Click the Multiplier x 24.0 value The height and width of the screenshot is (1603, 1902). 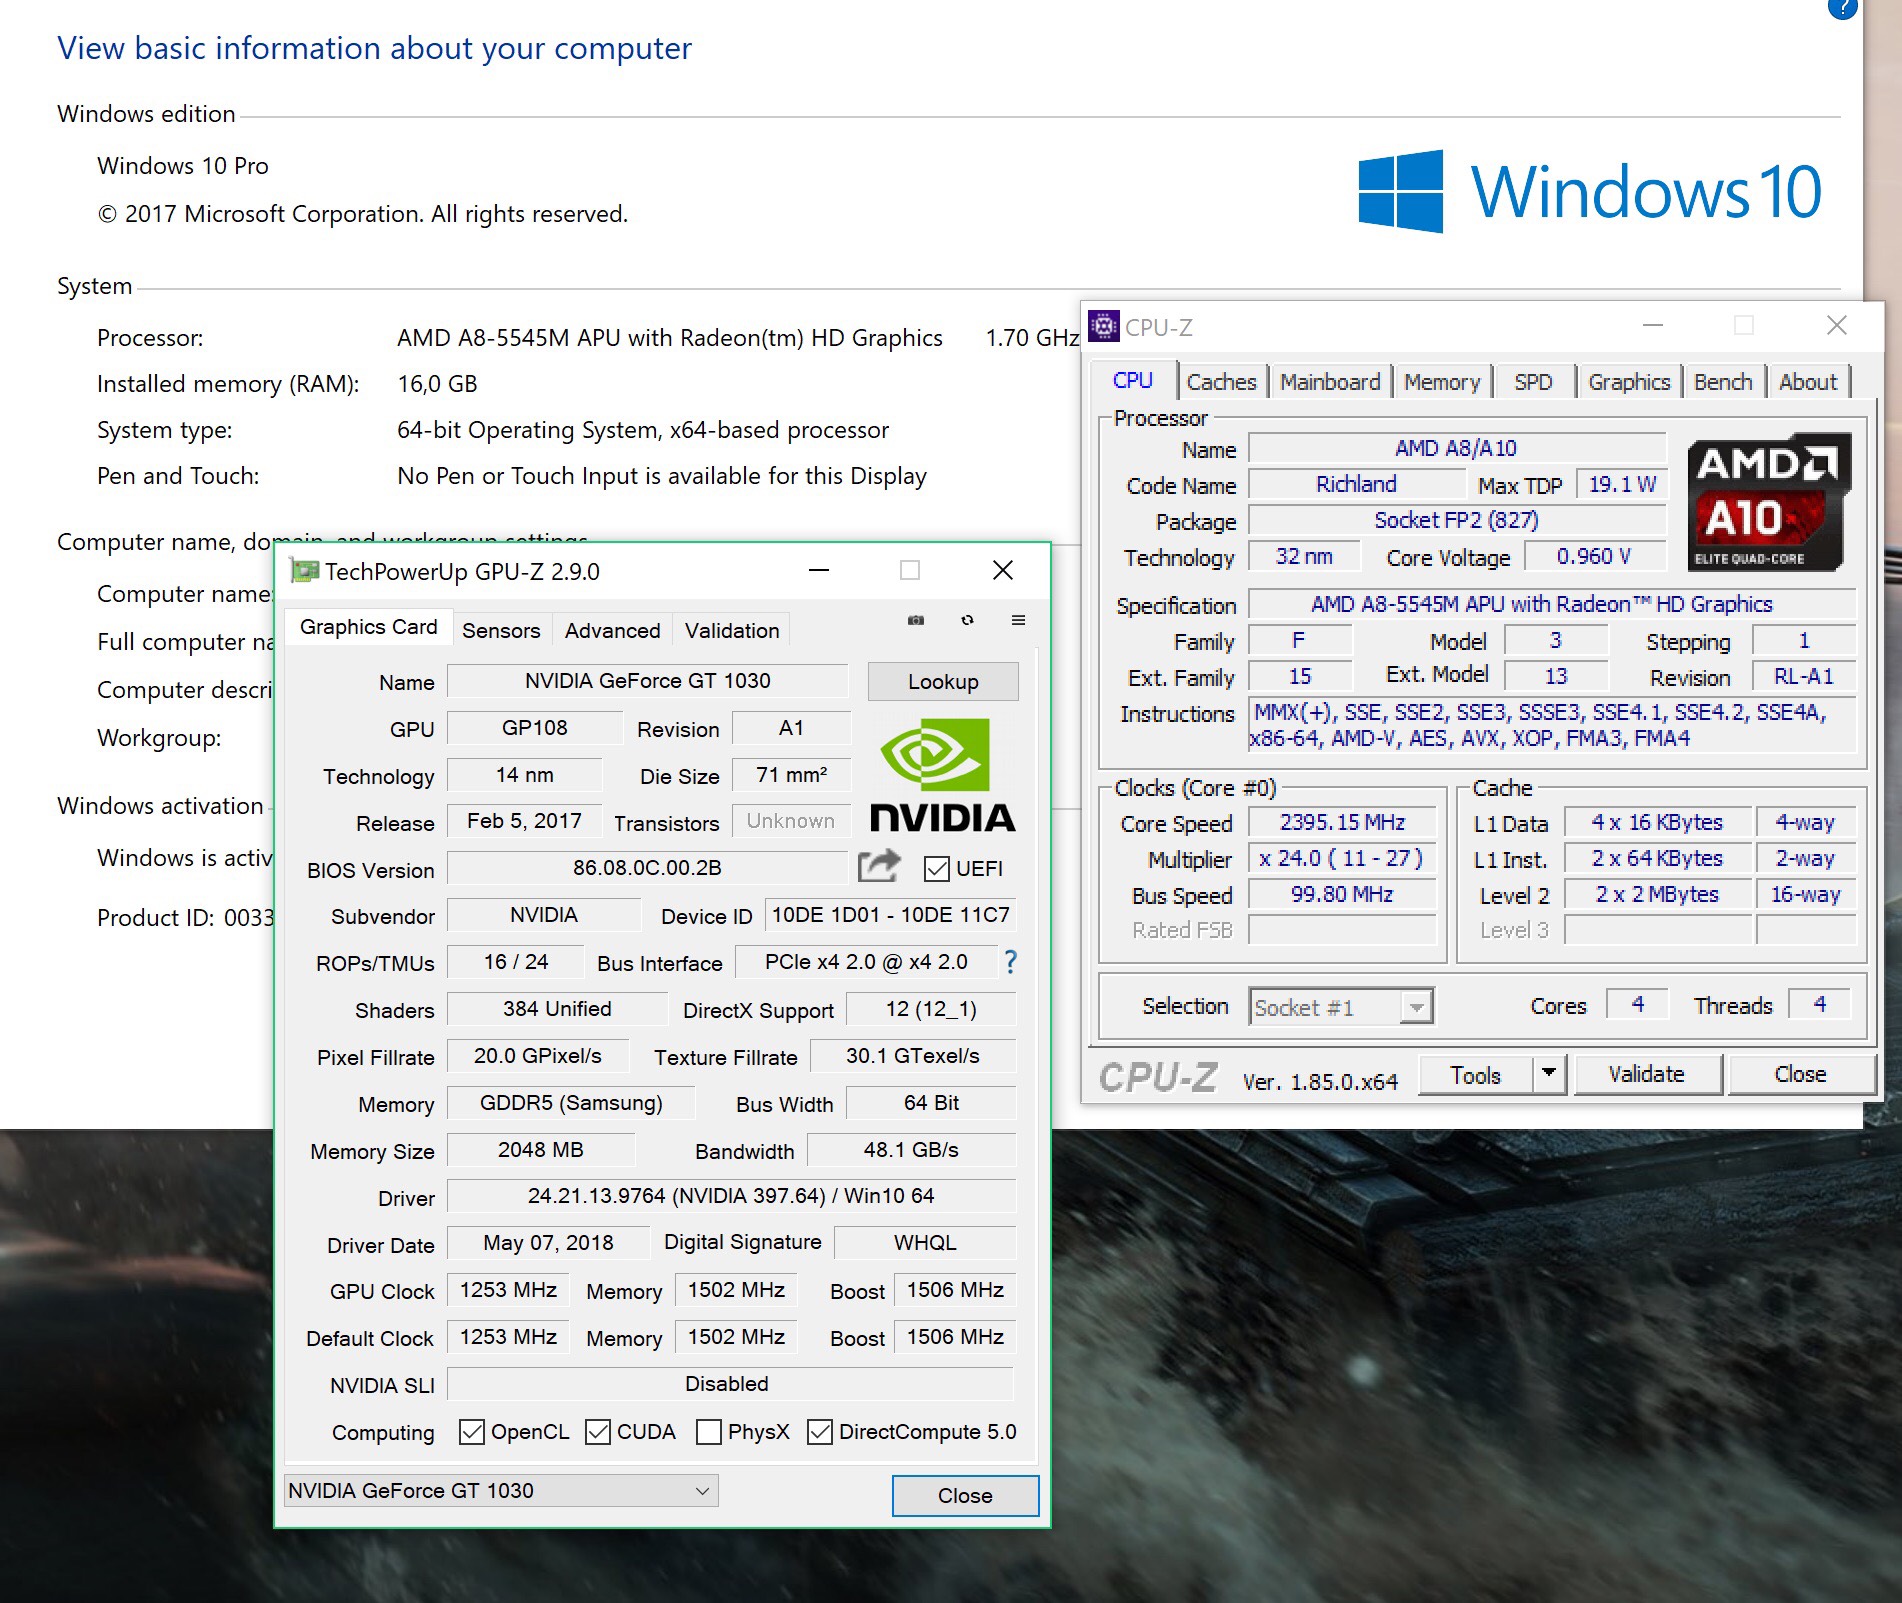click(1342, 858)
